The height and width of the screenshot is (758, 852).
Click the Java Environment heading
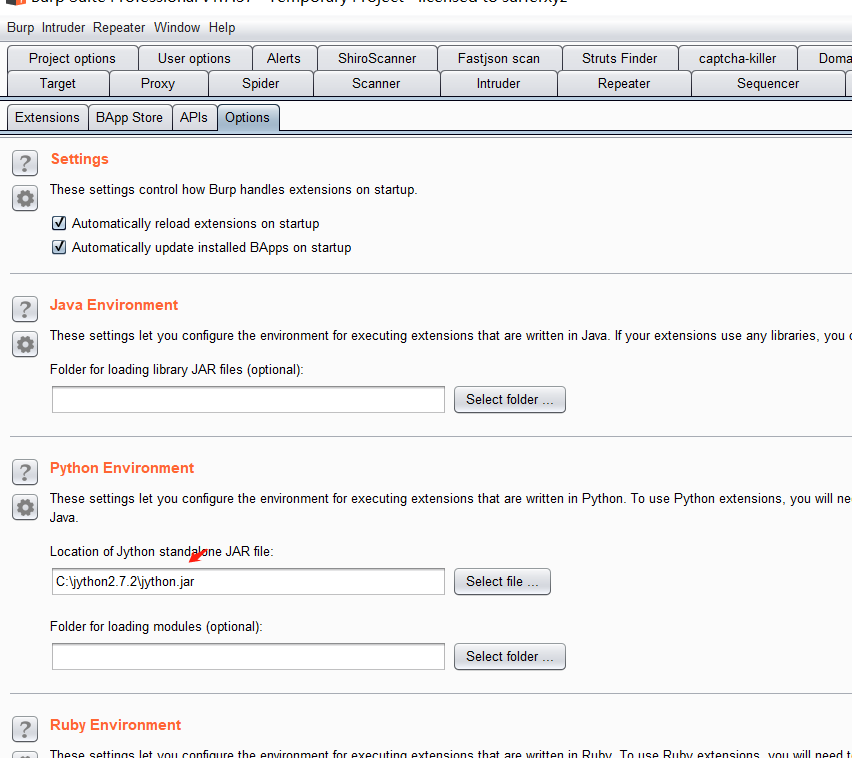(114, 305)
